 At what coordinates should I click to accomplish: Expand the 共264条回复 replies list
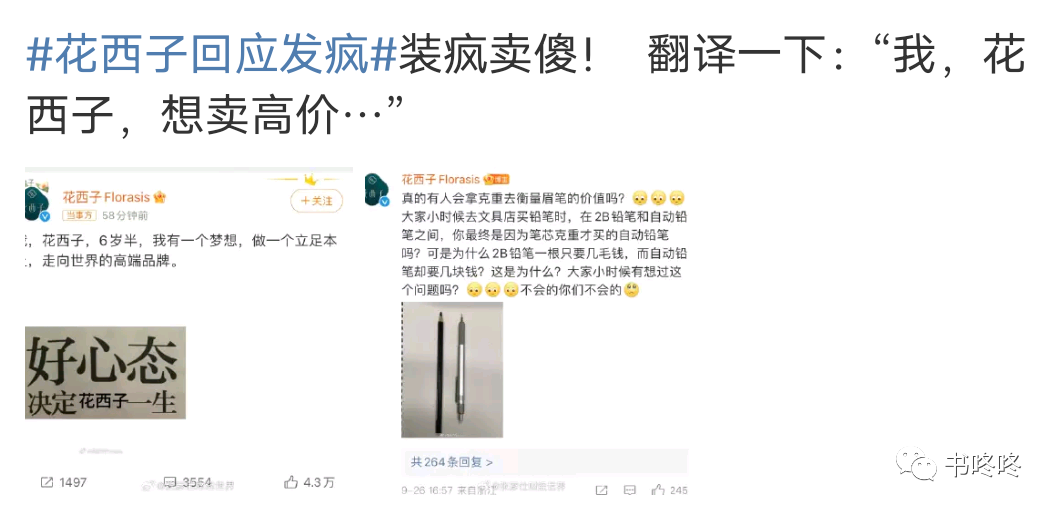(452, 462)
